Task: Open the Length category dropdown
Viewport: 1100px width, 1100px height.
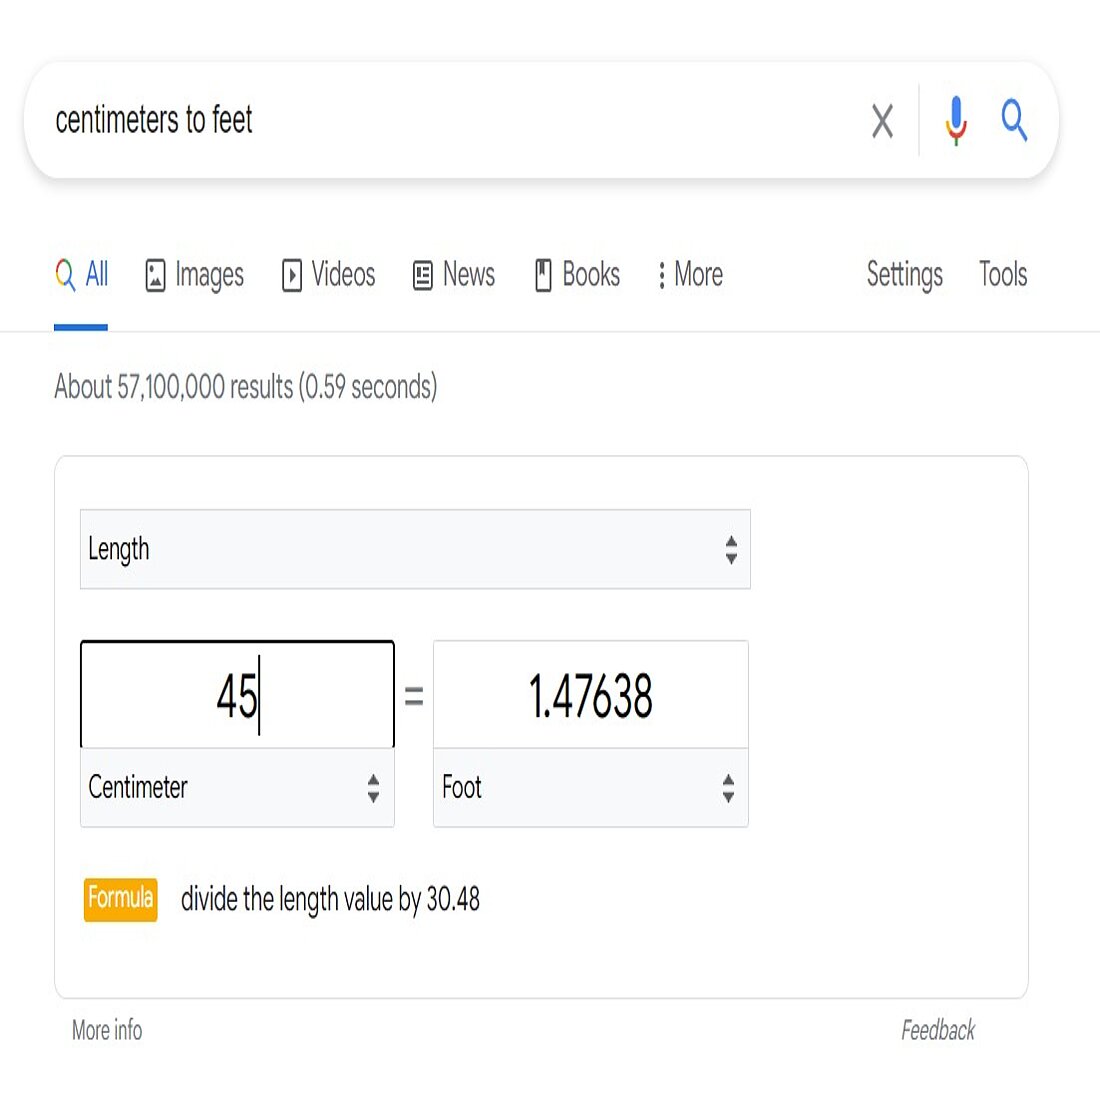Action: pos(414,549)
